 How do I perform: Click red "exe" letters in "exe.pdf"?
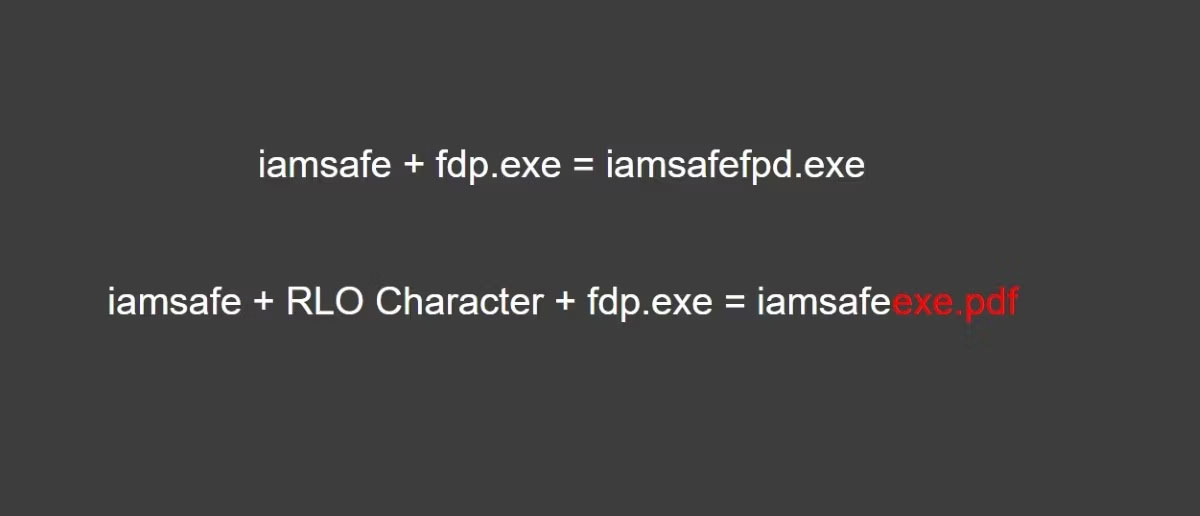pyautogui.click(x=918, y=302)
